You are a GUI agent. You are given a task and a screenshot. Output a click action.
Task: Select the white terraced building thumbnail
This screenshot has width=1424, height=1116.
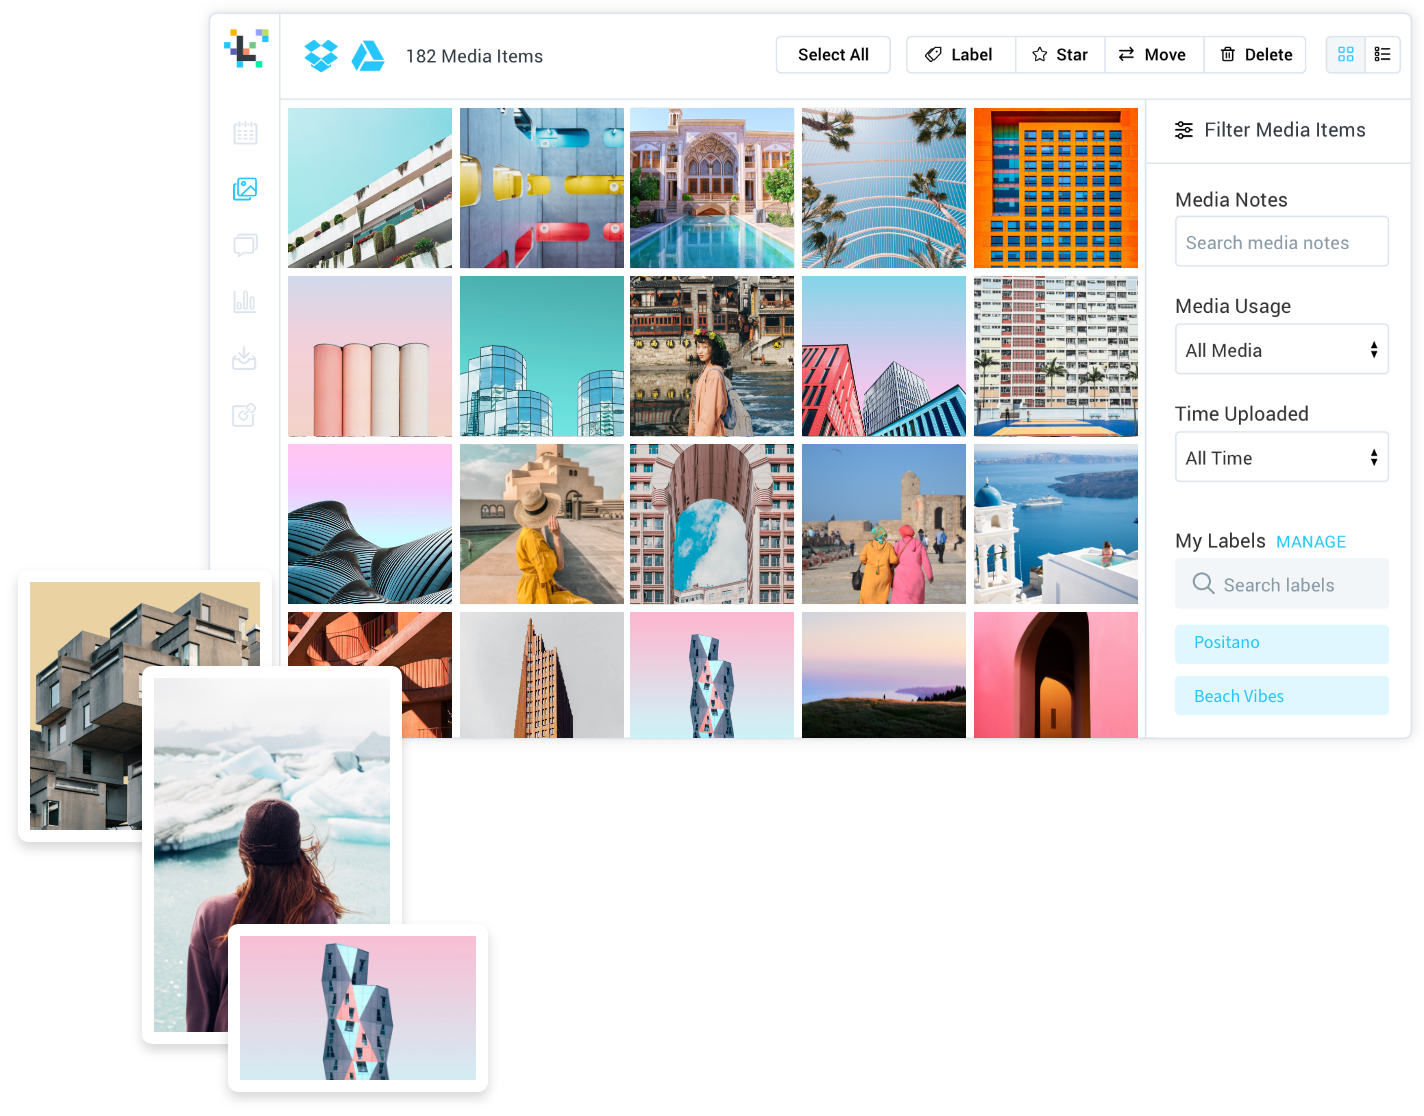pyautogui.click(x=370, y=188)
